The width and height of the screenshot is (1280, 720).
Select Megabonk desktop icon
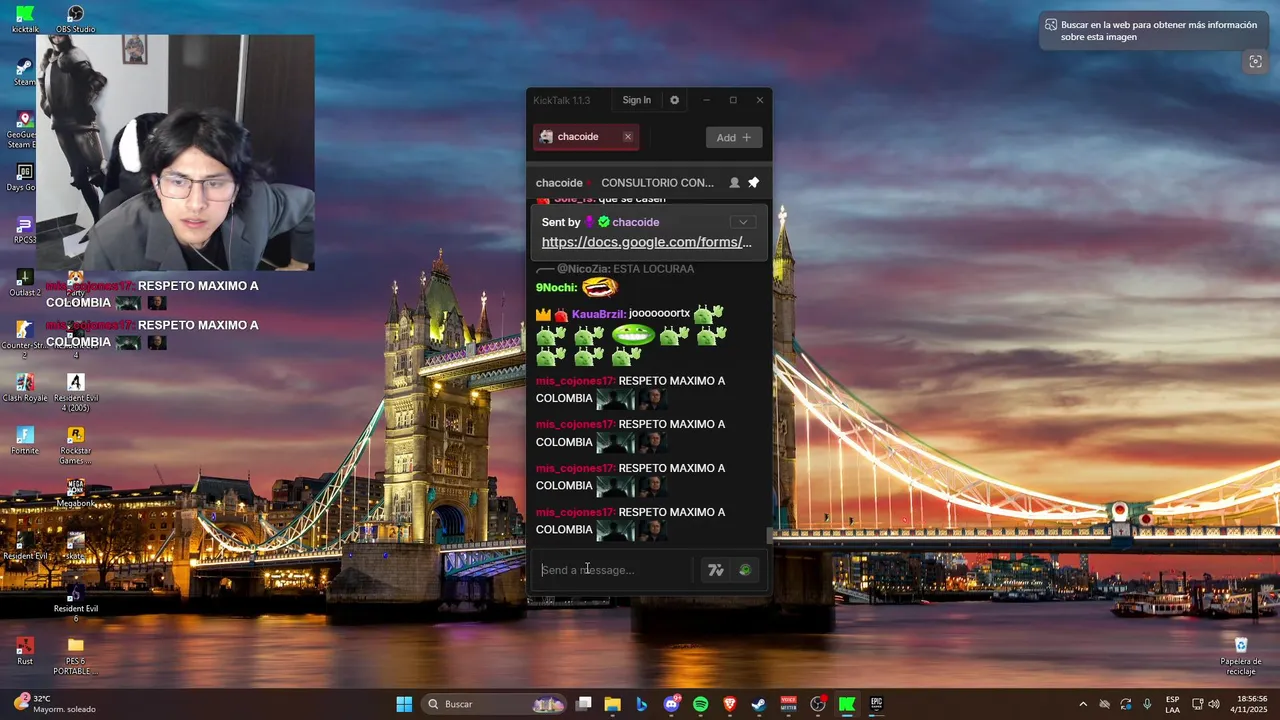(x=75, y=494)
